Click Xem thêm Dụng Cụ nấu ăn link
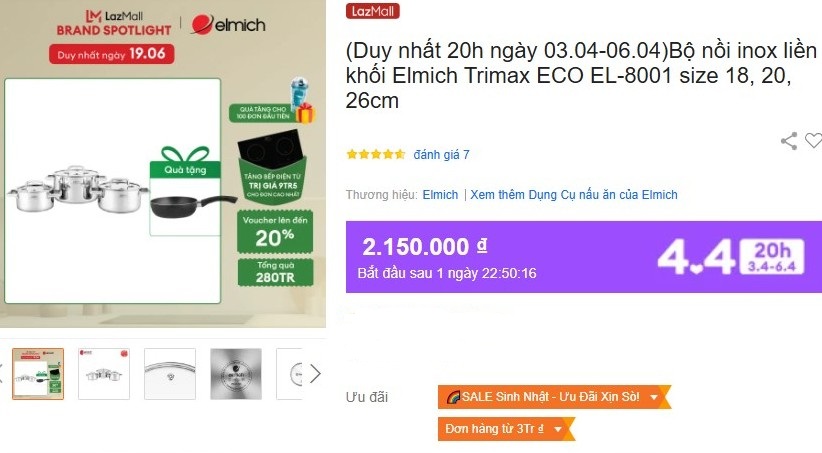The height and width of the screenshot is (453, 822). tap(574, 195)
